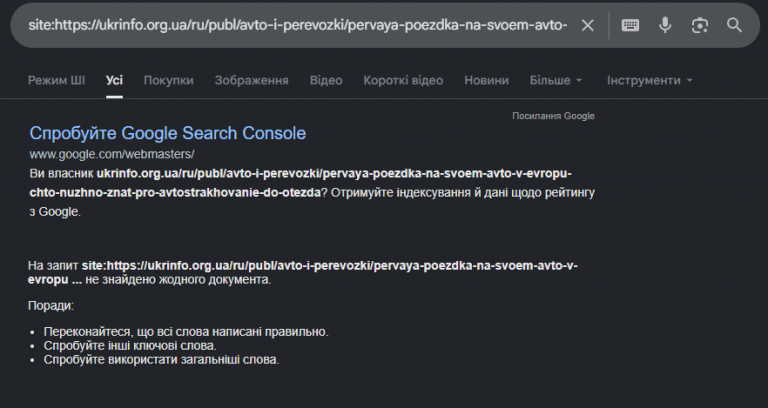Switch to the Відео tab

point(326,80)
